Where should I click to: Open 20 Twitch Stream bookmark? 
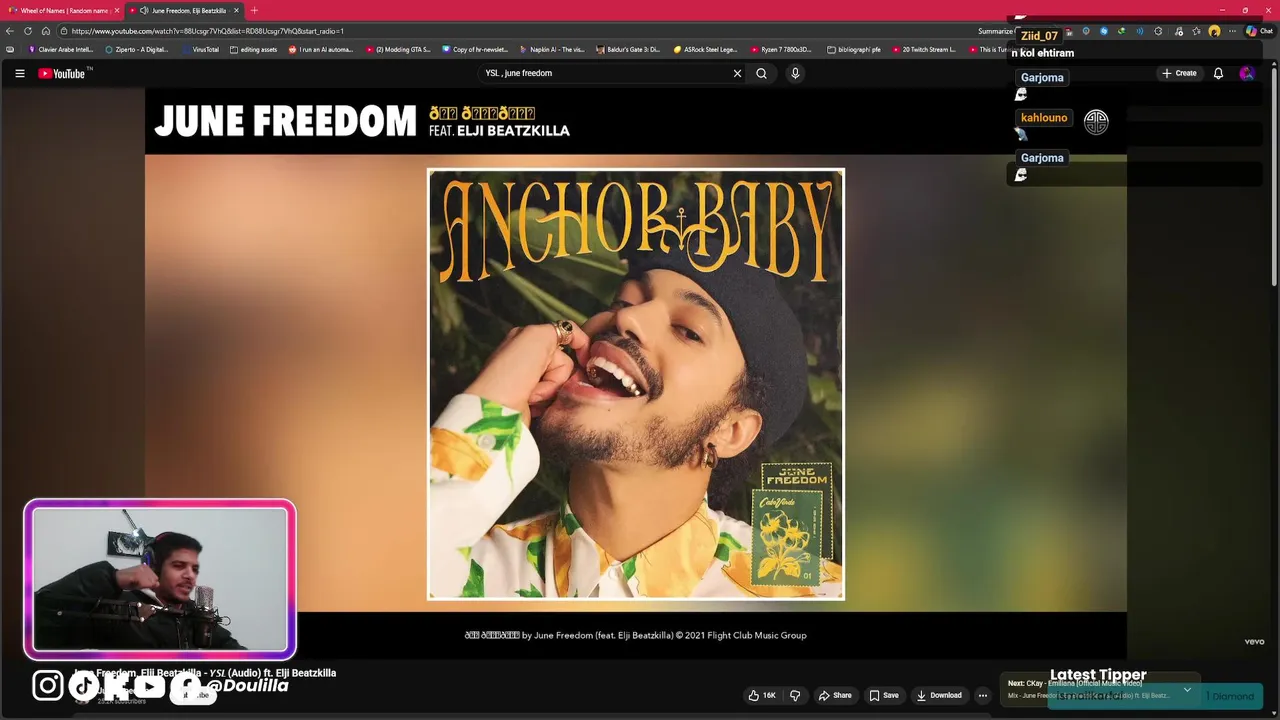tap(924, 49)
